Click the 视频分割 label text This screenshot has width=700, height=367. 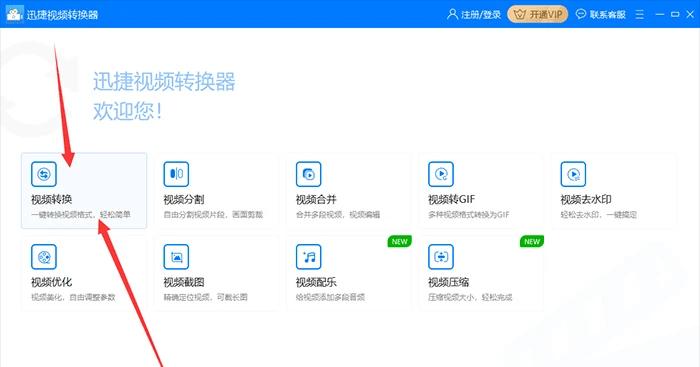183,200
